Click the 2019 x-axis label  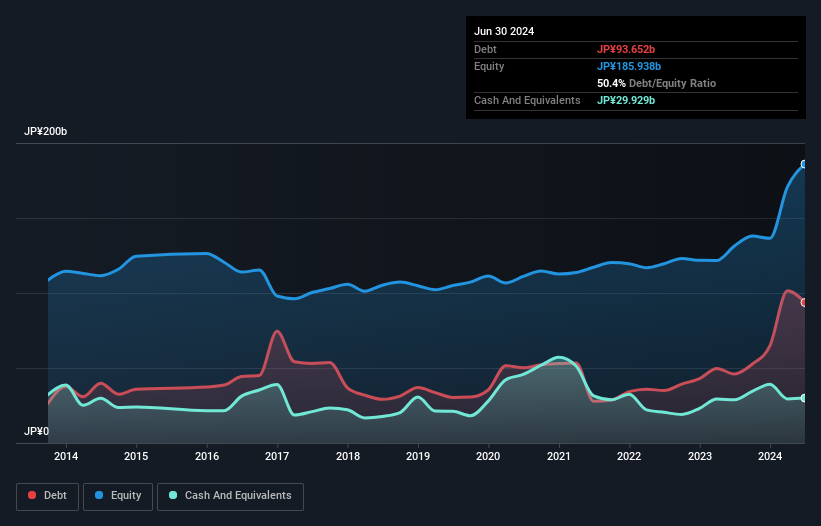click(418, 456)
